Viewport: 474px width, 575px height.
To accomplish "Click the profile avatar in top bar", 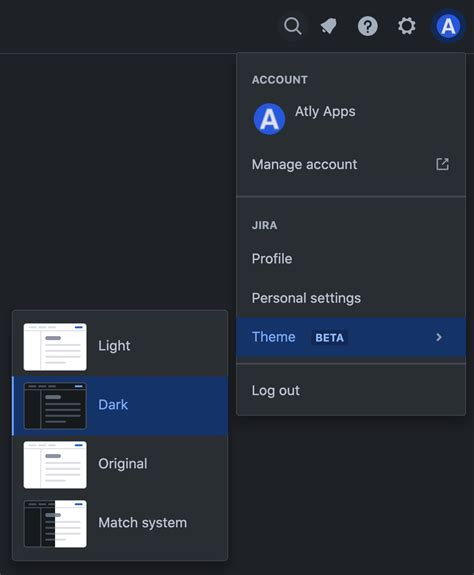I will (x=448, y=26).
